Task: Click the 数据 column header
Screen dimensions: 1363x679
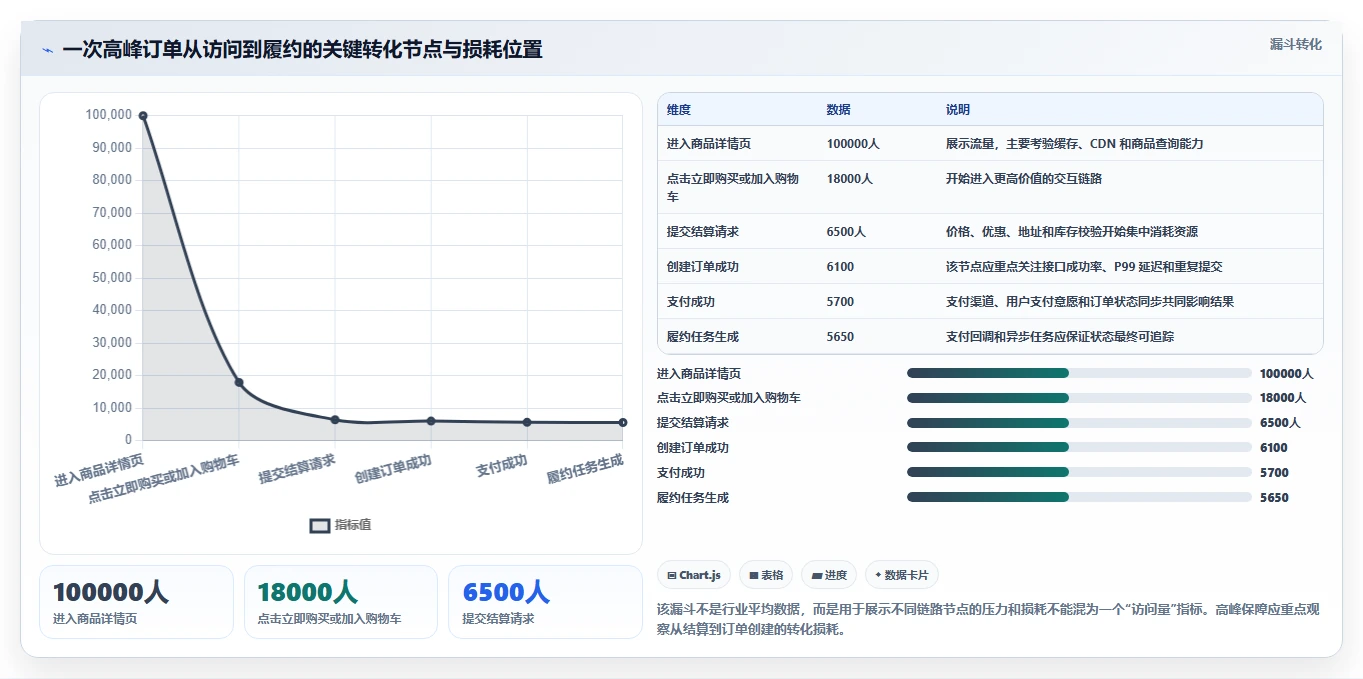Action: (x=839, y=110)
